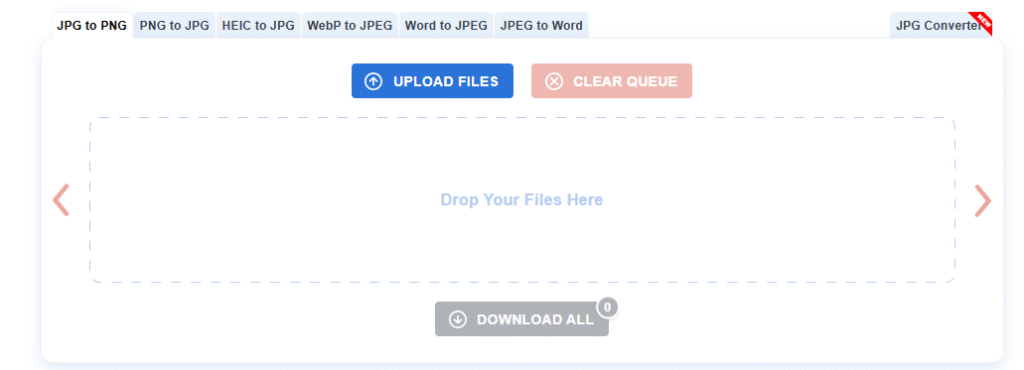Screen dimensions: 1024x370
Task: Switch to the JPG to PNG tab
Action: pos(92,26)
